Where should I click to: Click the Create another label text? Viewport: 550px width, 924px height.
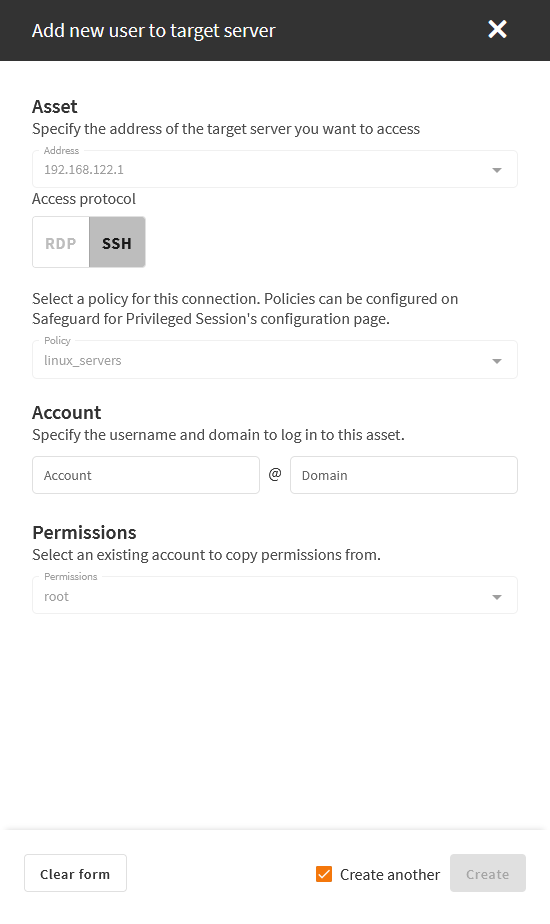(x=390, y=874)
